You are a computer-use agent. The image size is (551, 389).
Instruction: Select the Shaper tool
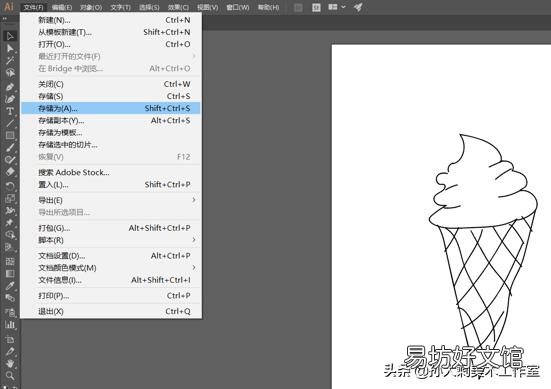click(x=10, y=160)
